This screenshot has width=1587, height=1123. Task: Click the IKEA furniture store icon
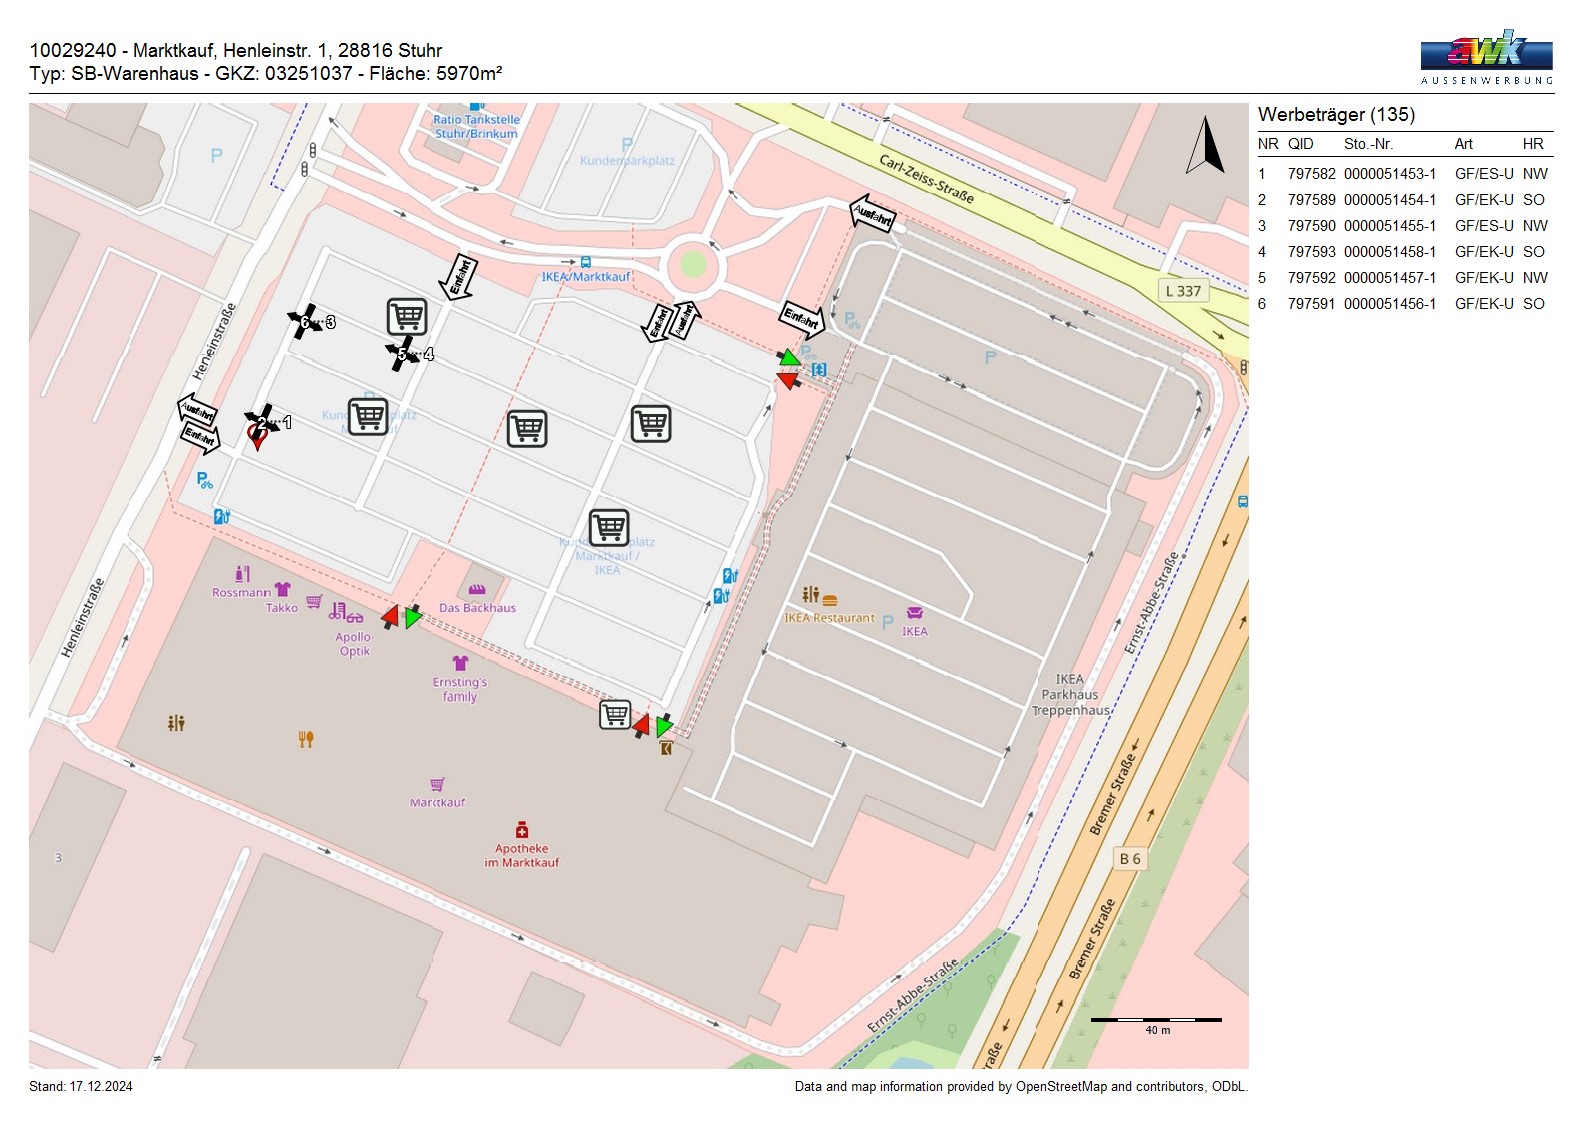coord(914,613)
